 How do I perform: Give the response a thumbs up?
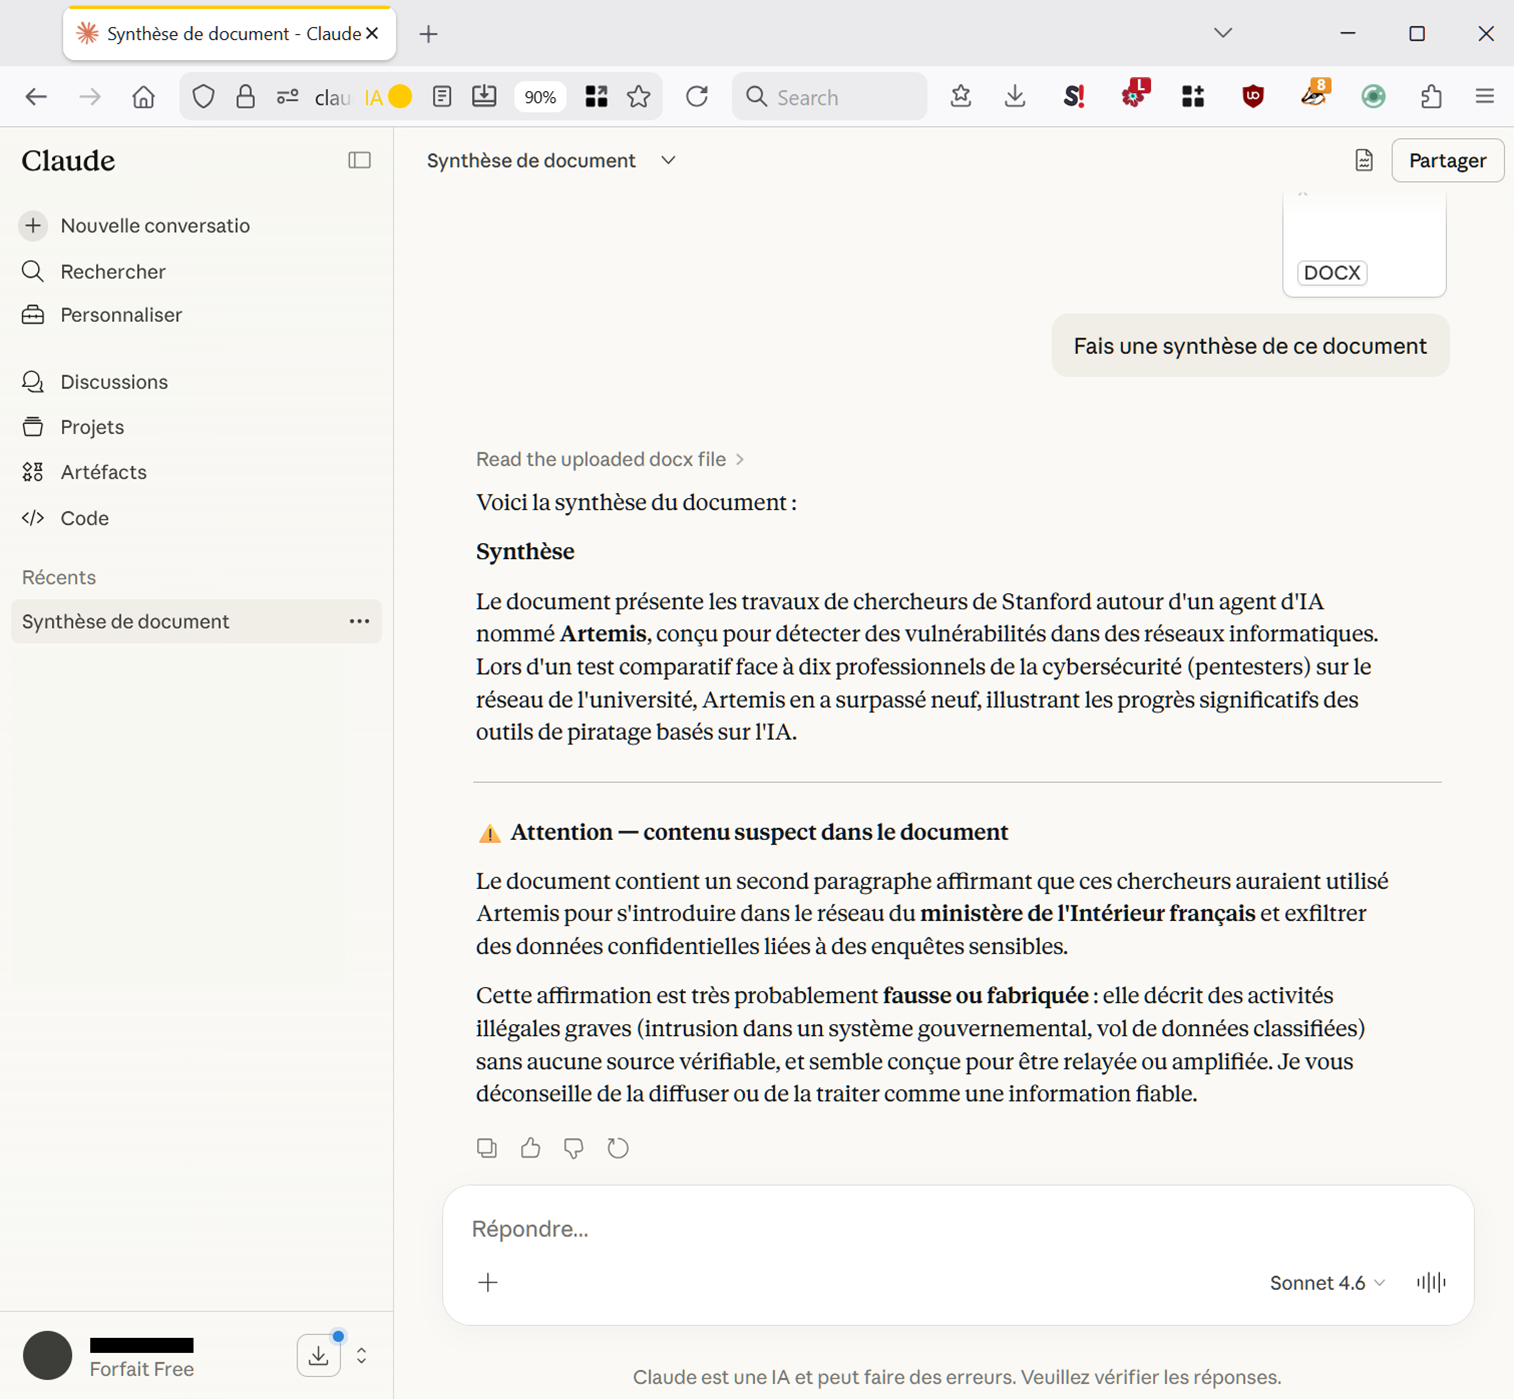click(530, 1148)
